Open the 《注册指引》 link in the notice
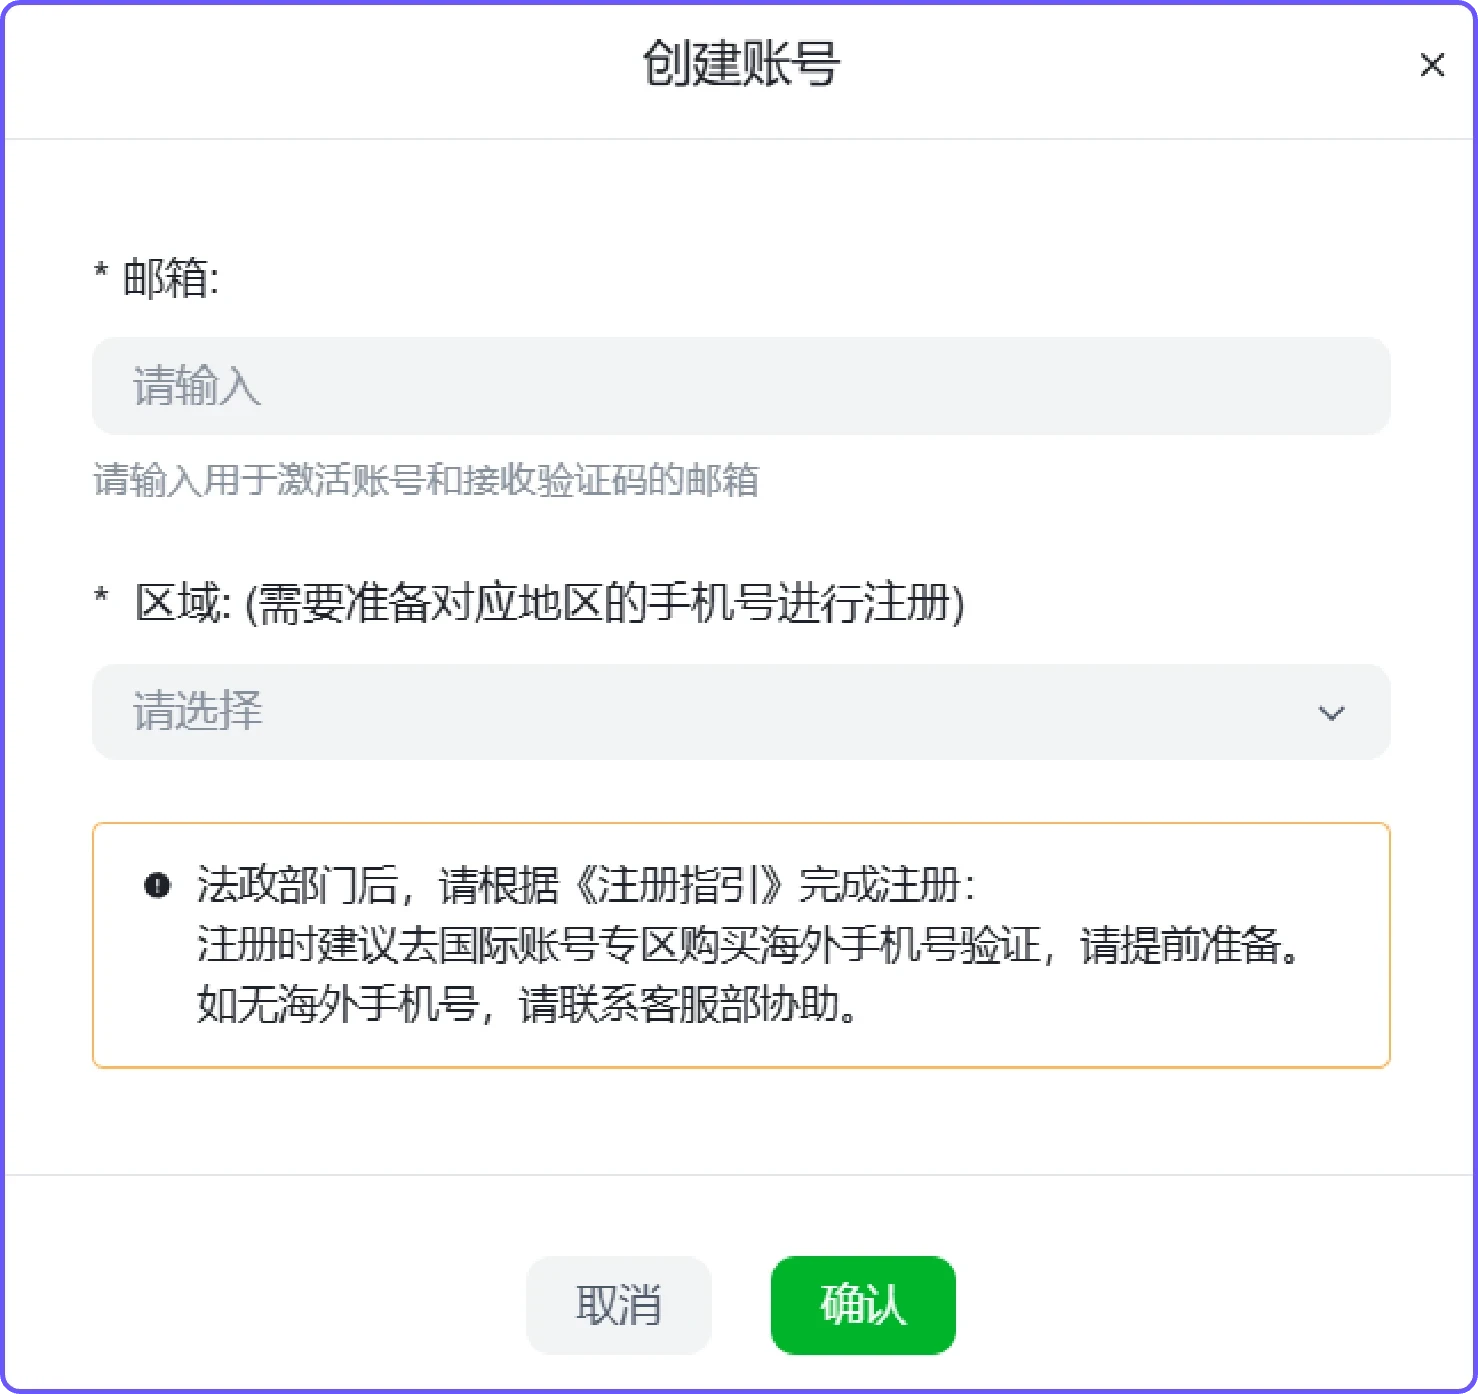The image size is (1478, 1394). 680,885
